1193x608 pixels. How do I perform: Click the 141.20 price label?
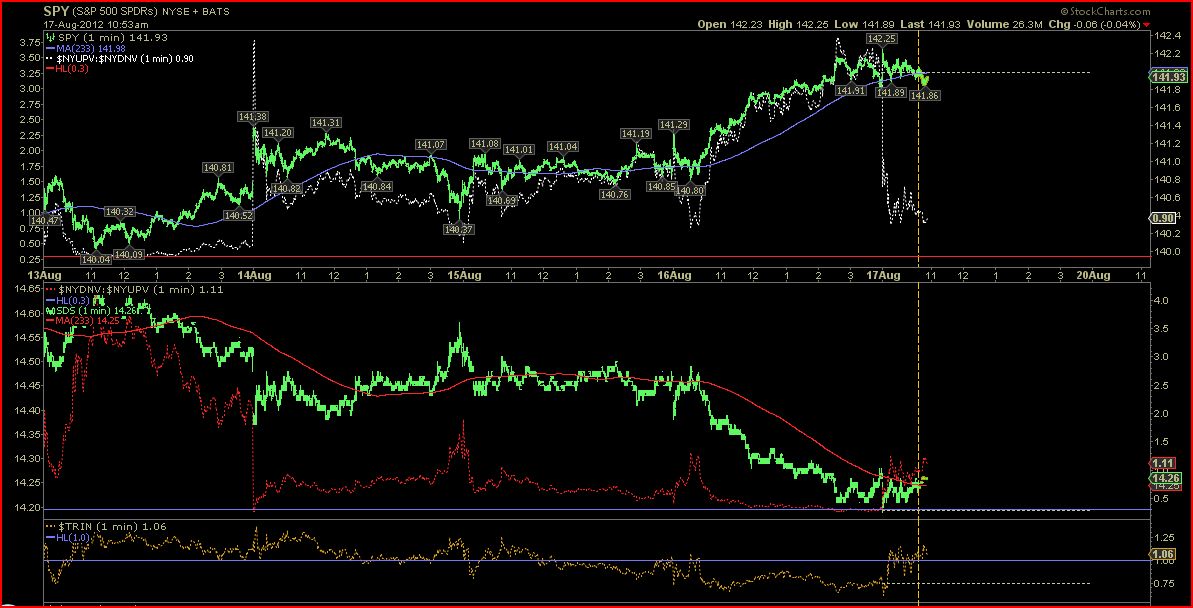point(277,132)
